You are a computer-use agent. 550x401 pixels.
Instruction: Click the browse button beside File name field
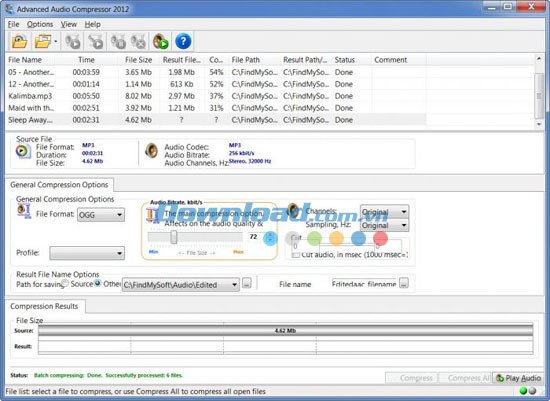click(x=404, y=283)
